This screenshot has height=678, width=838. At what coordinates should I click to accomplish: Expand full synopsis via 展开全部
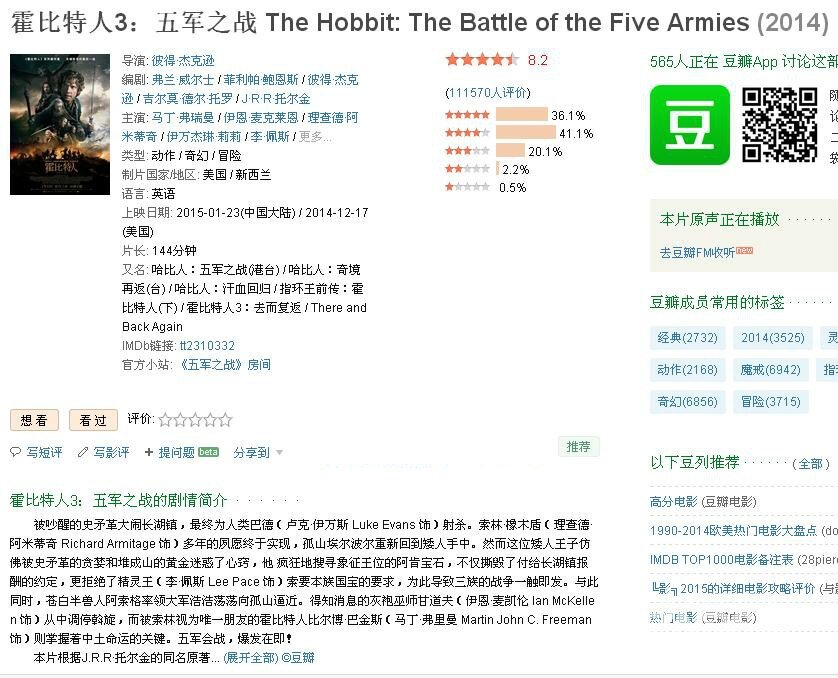pos(250,657)
